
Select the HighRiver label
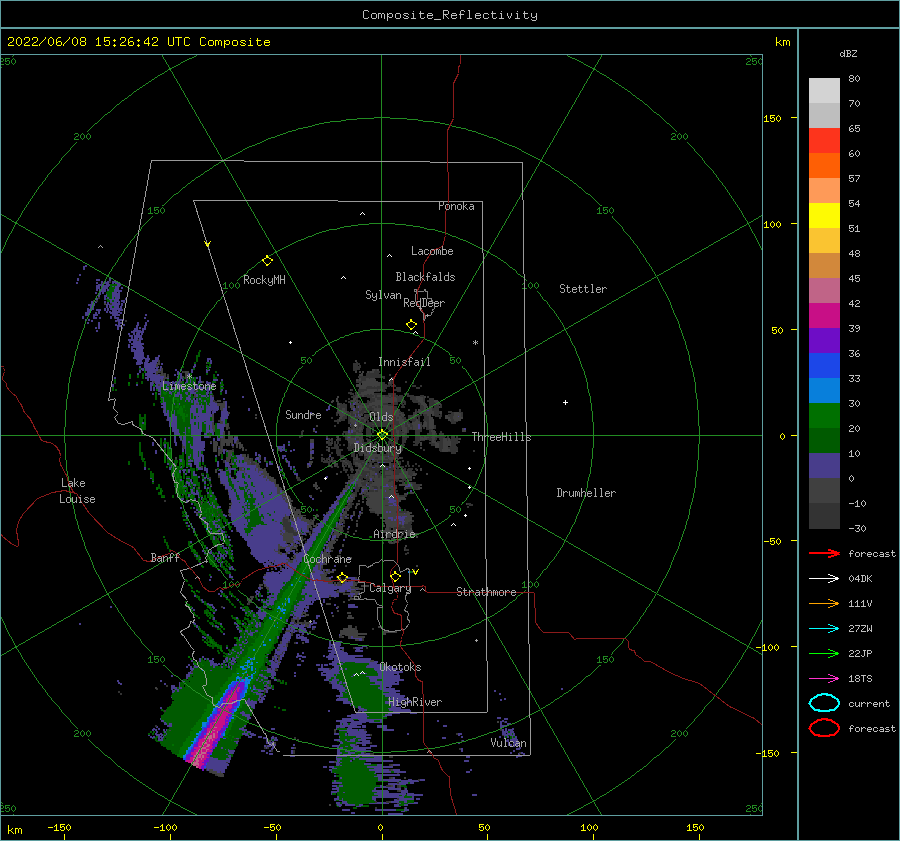pos(415,702)
